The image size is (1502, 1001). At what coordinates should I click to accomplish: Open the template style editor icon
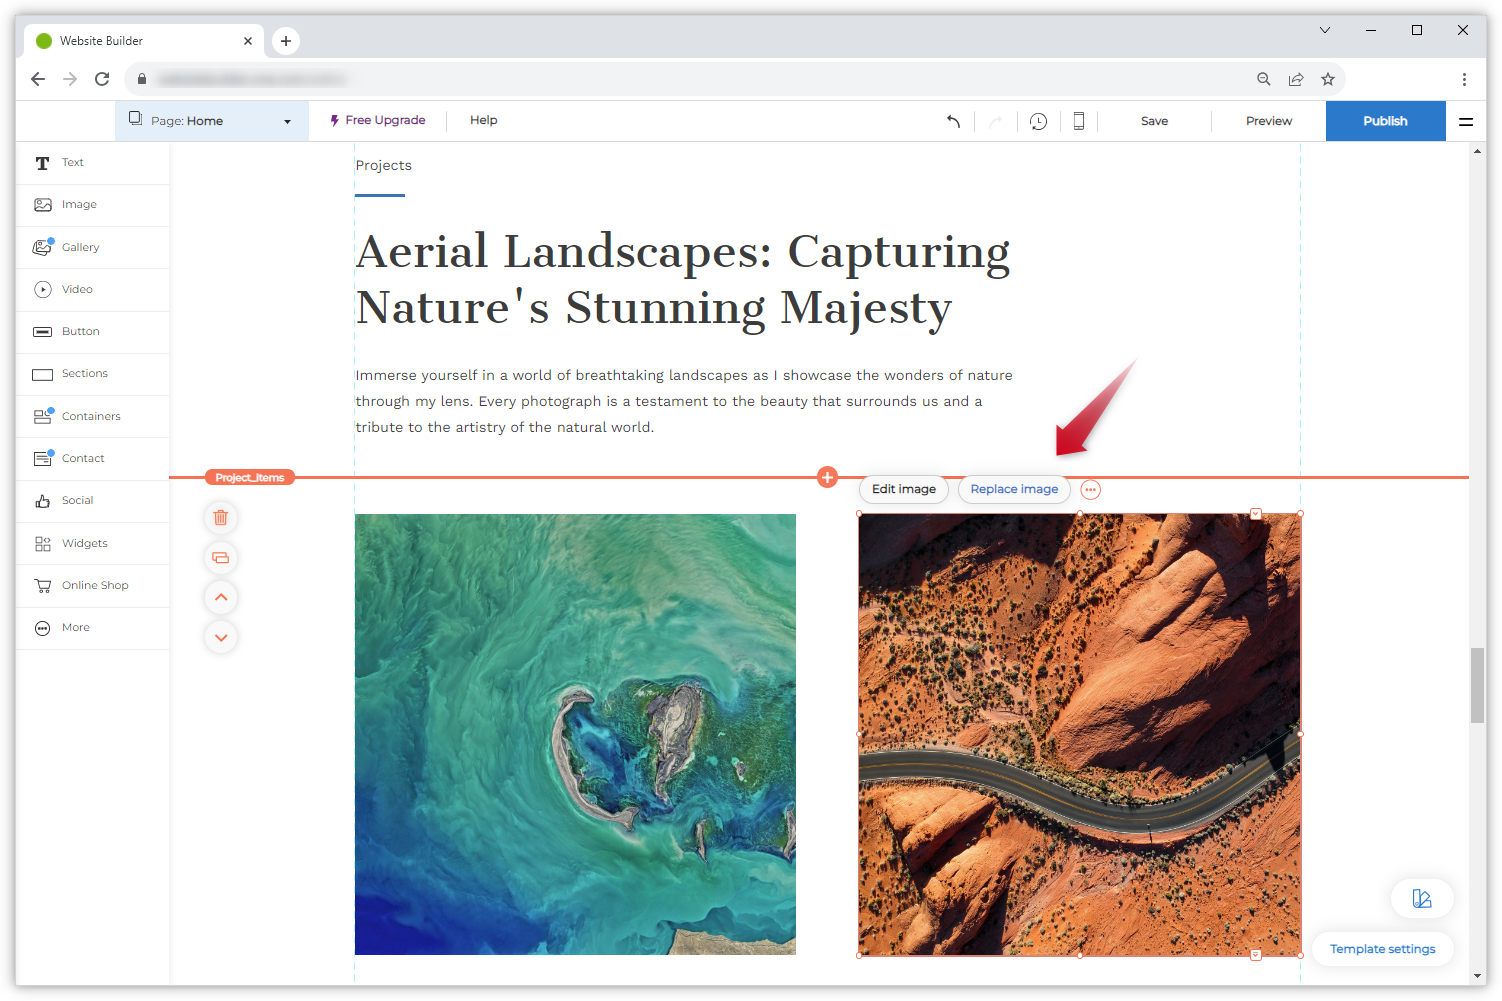point(1421,898)
